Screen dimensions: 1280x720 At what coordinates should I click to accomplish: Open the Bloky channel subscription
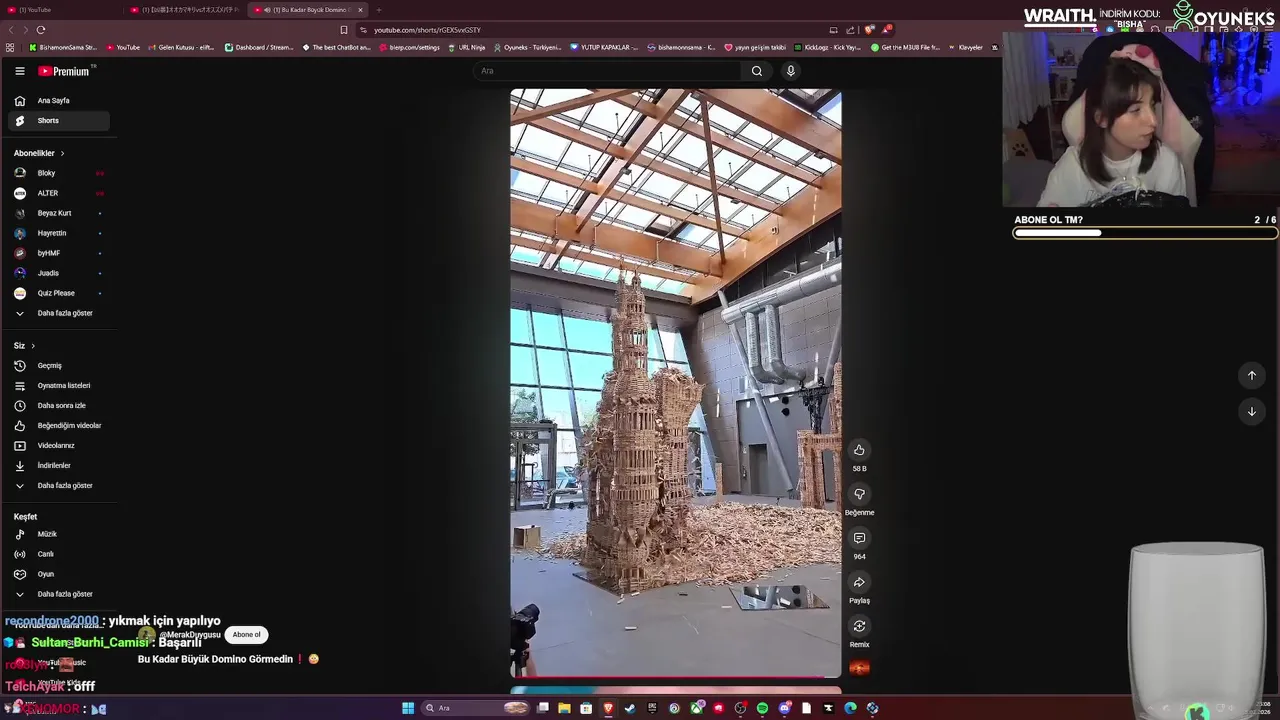(59, 173)
